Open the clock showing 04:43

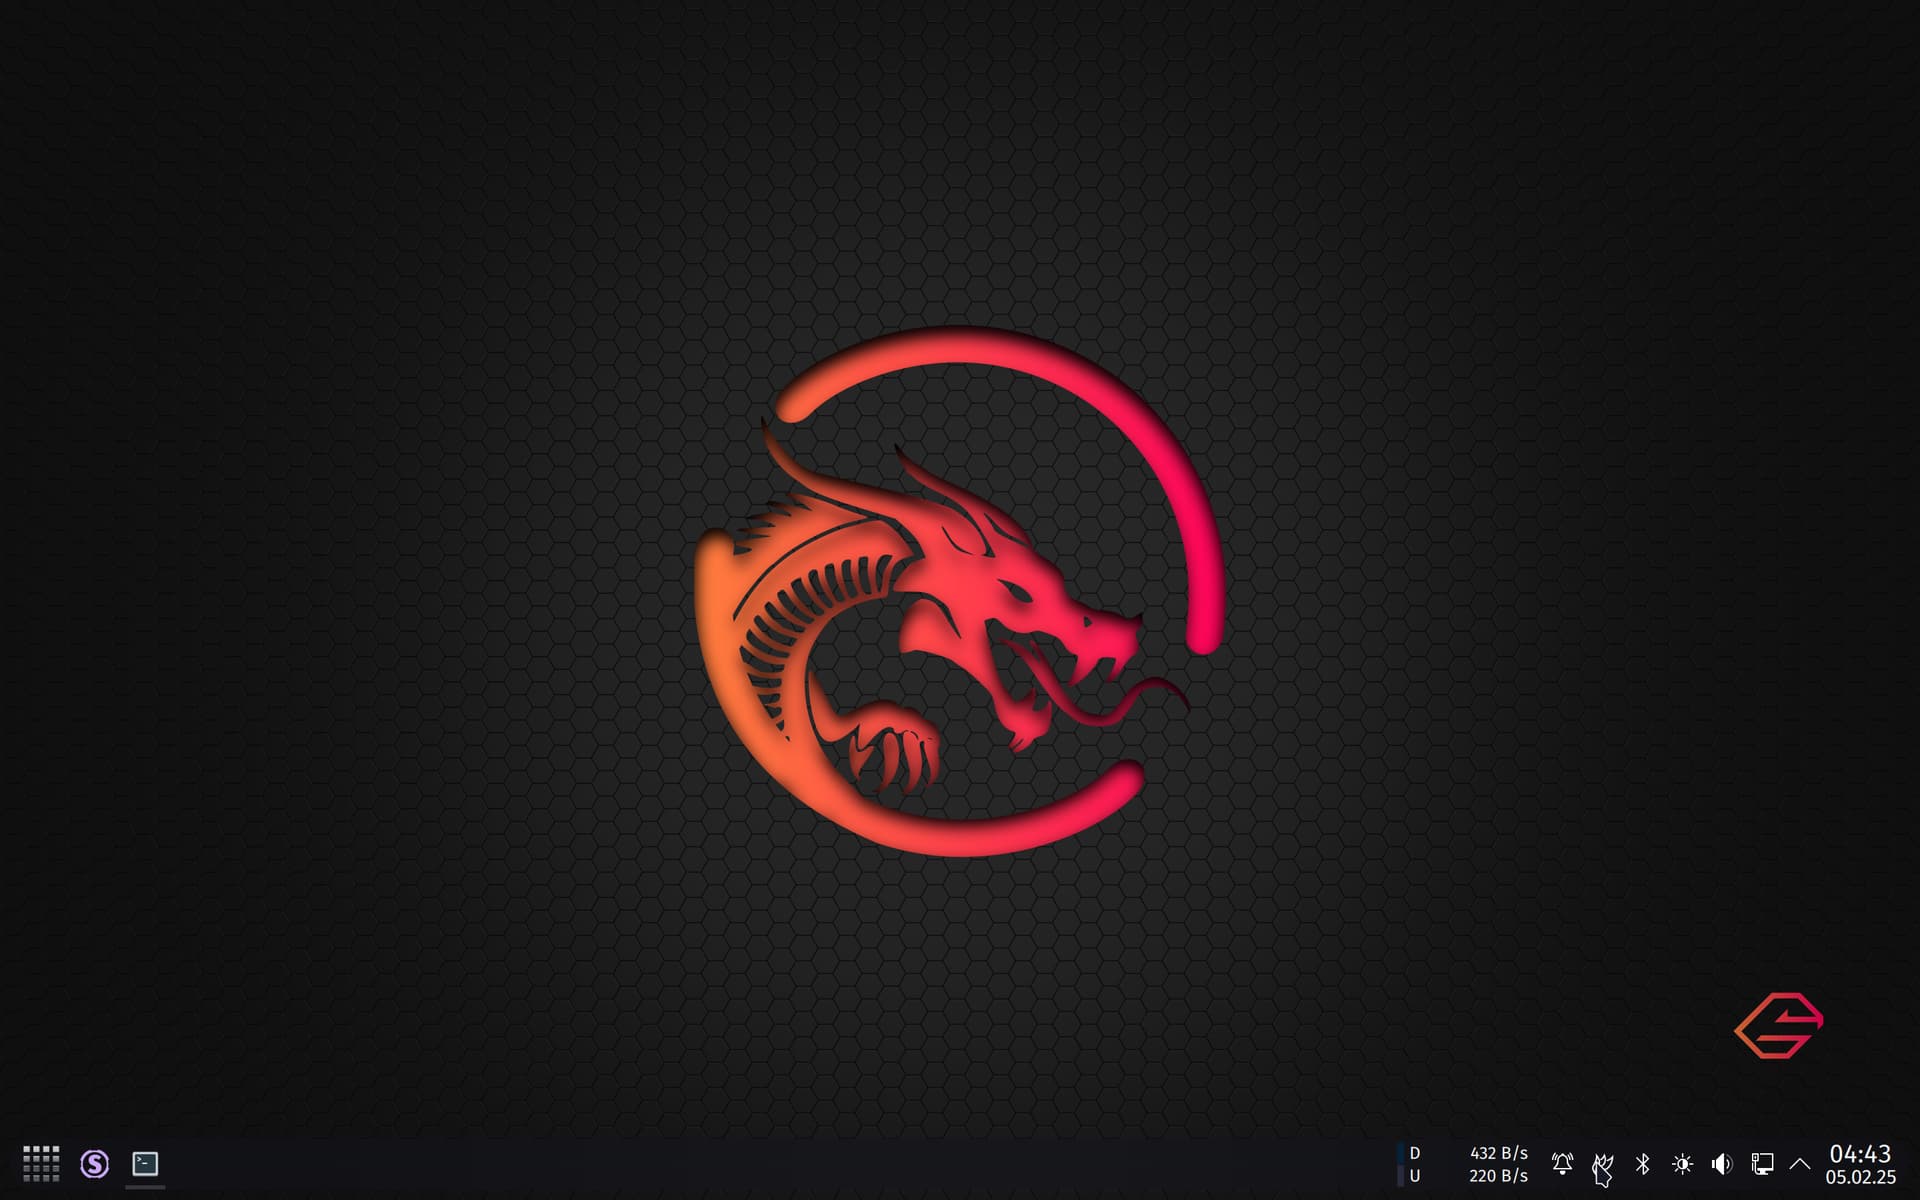point(1860,1153)
